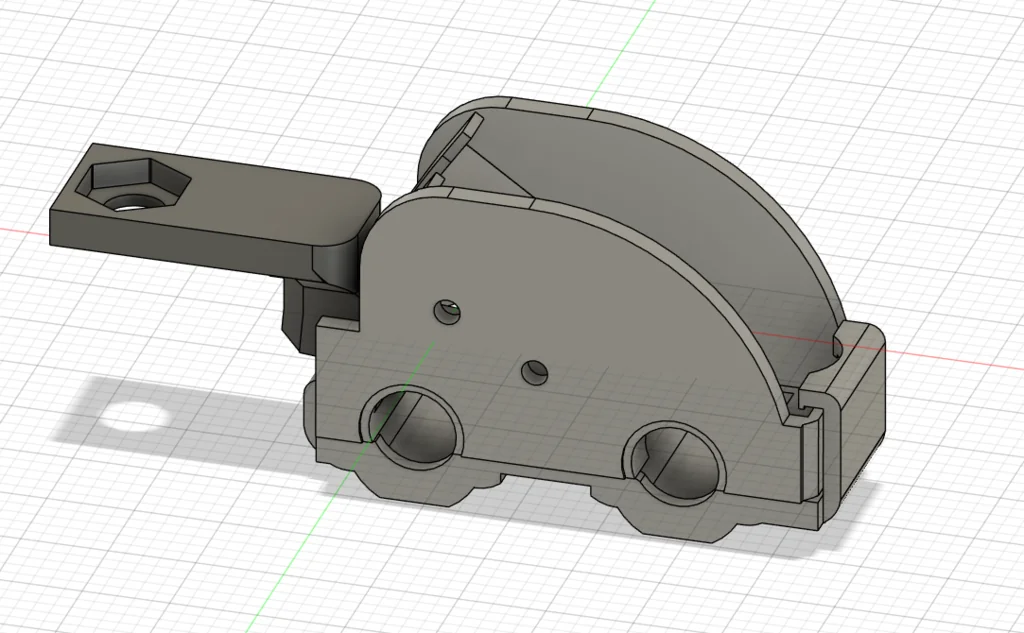Select the lower small hole on front plate
Viewport: 1024px width, 633px height.
(537, 373)
